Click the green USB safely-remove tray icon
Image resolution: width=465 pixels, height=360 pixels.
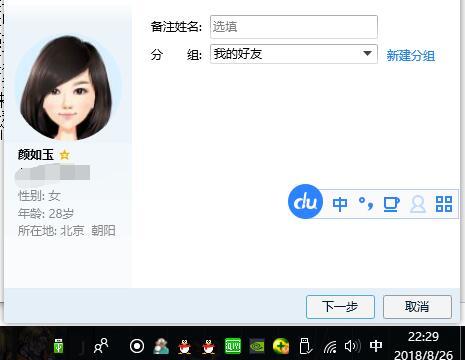tap(59, 346)
